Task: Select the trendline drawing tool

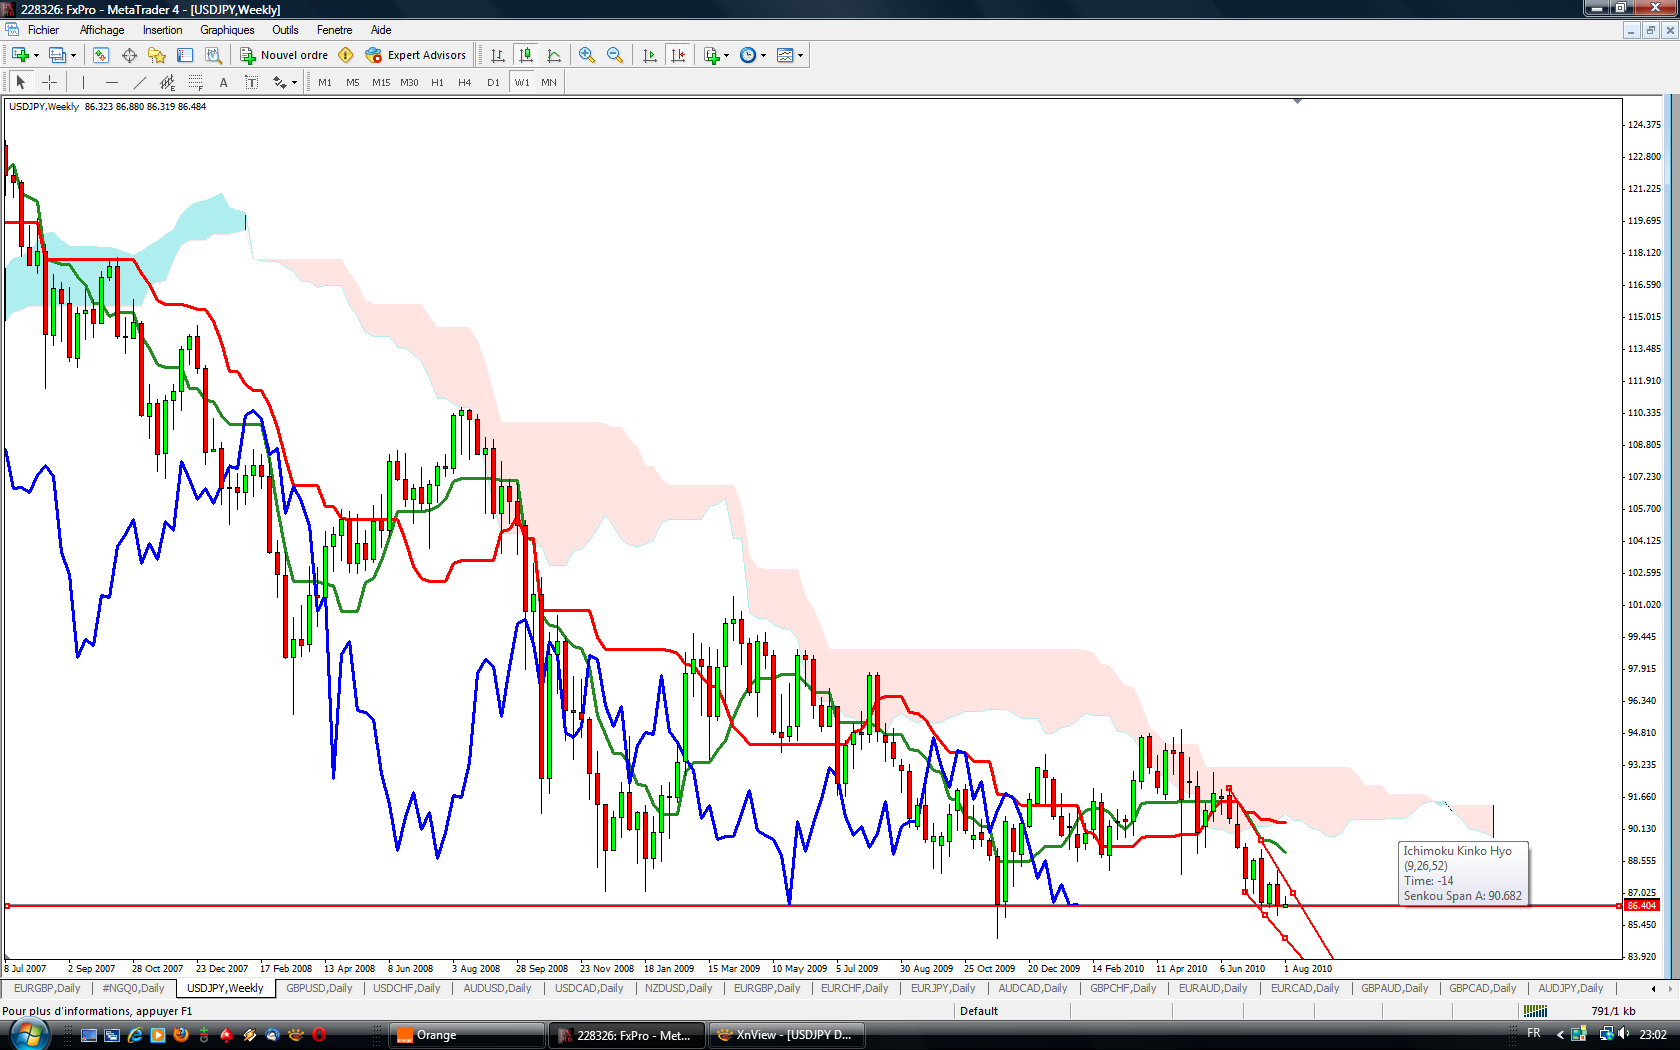Action: pyautogui.click(x=140, y=82)
